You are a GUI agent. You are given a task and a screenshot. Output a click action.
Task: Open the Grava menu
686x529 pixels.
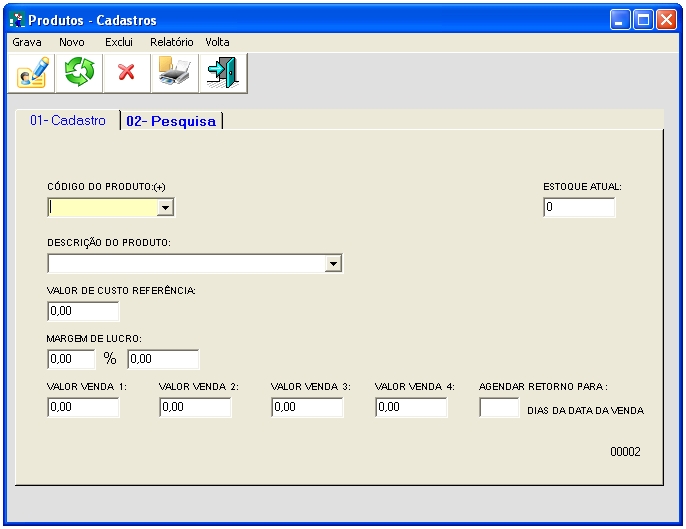27,43
